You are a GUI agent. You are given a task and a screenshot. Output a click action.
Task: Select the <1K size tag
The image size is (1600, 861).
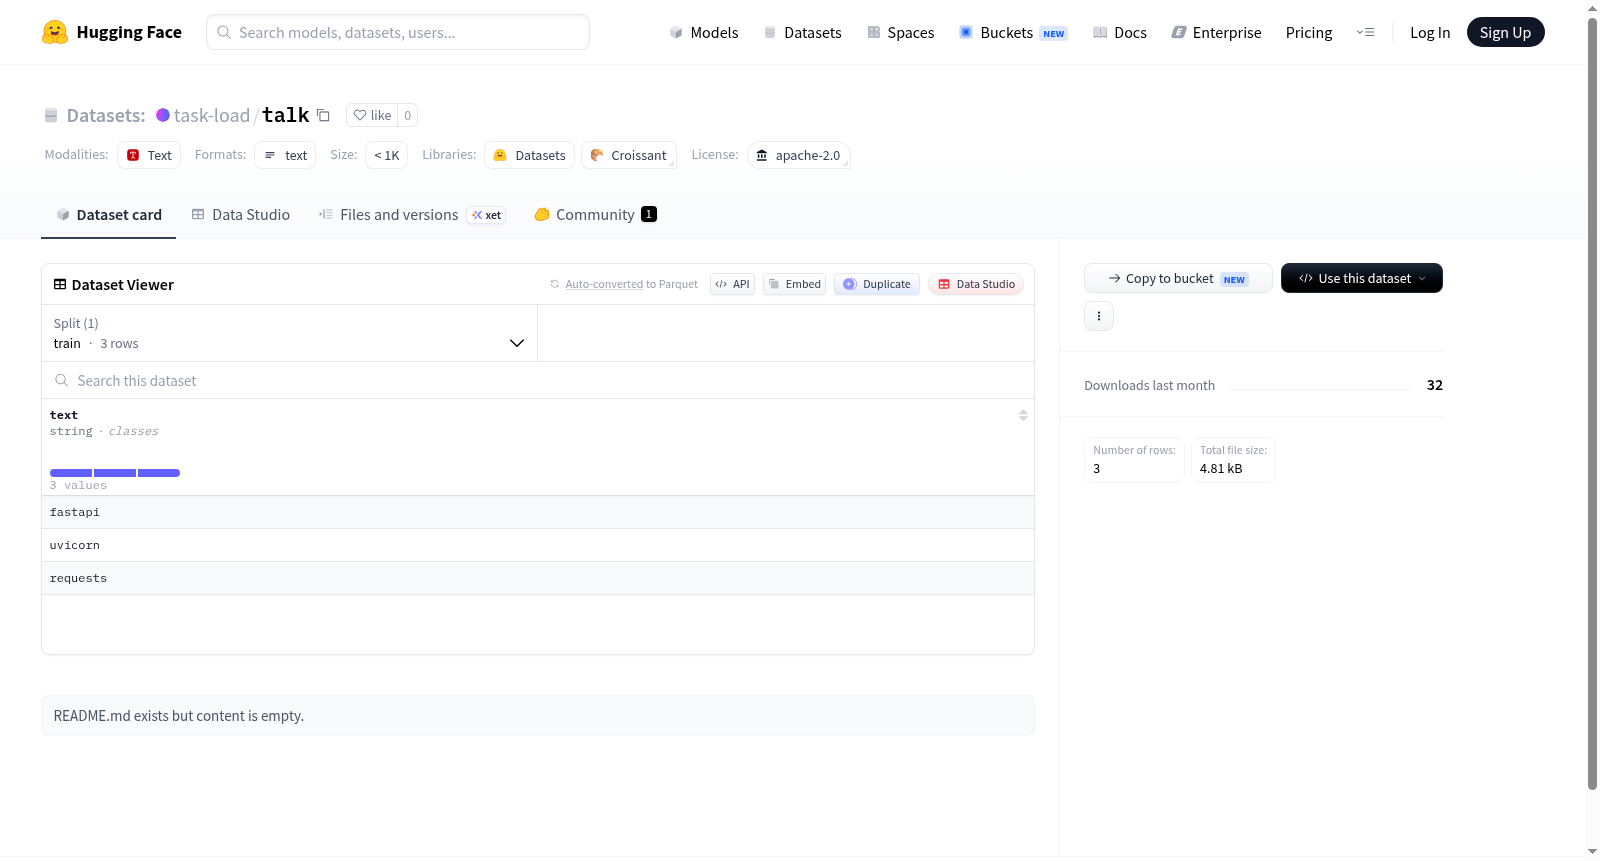(386, 155)
